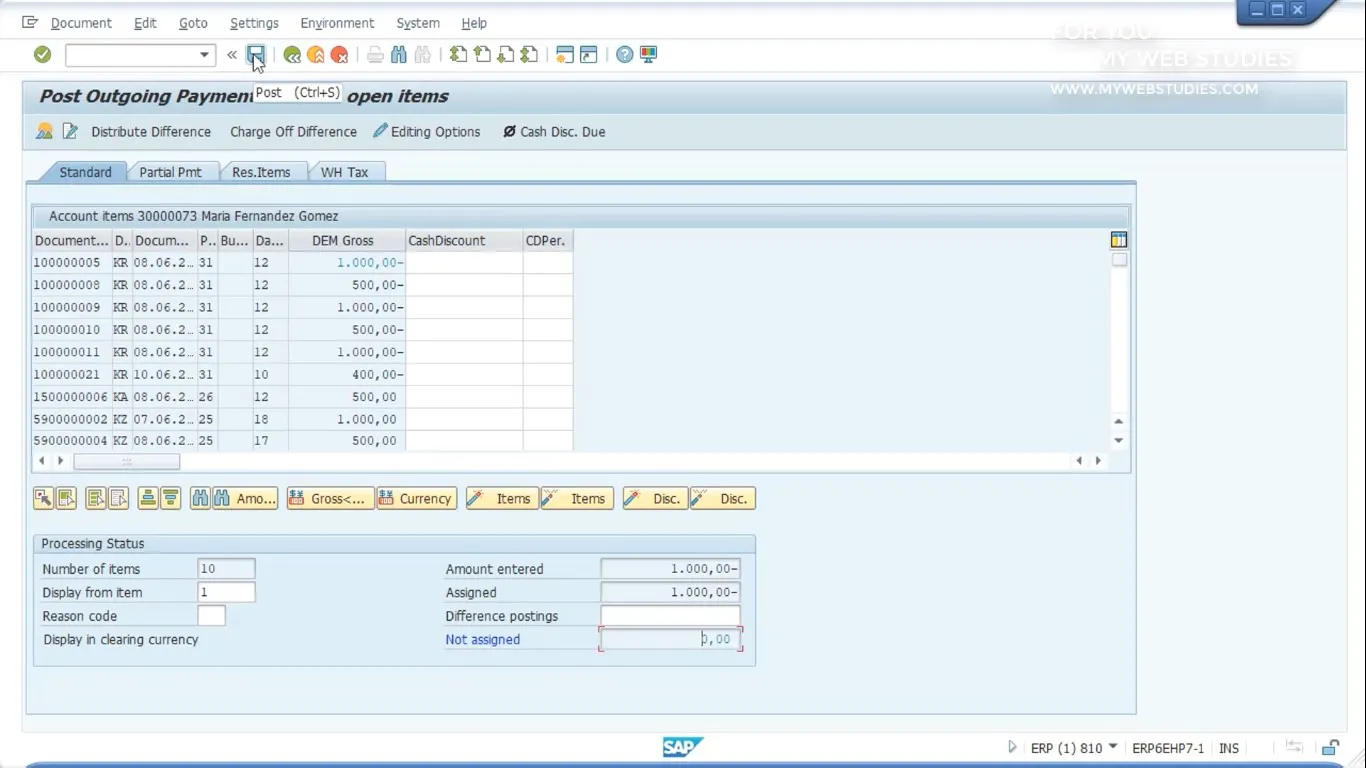Click the checkbox at top of table scrollbar
This screenshot has height=768, width=1366.
[1119, 260]
